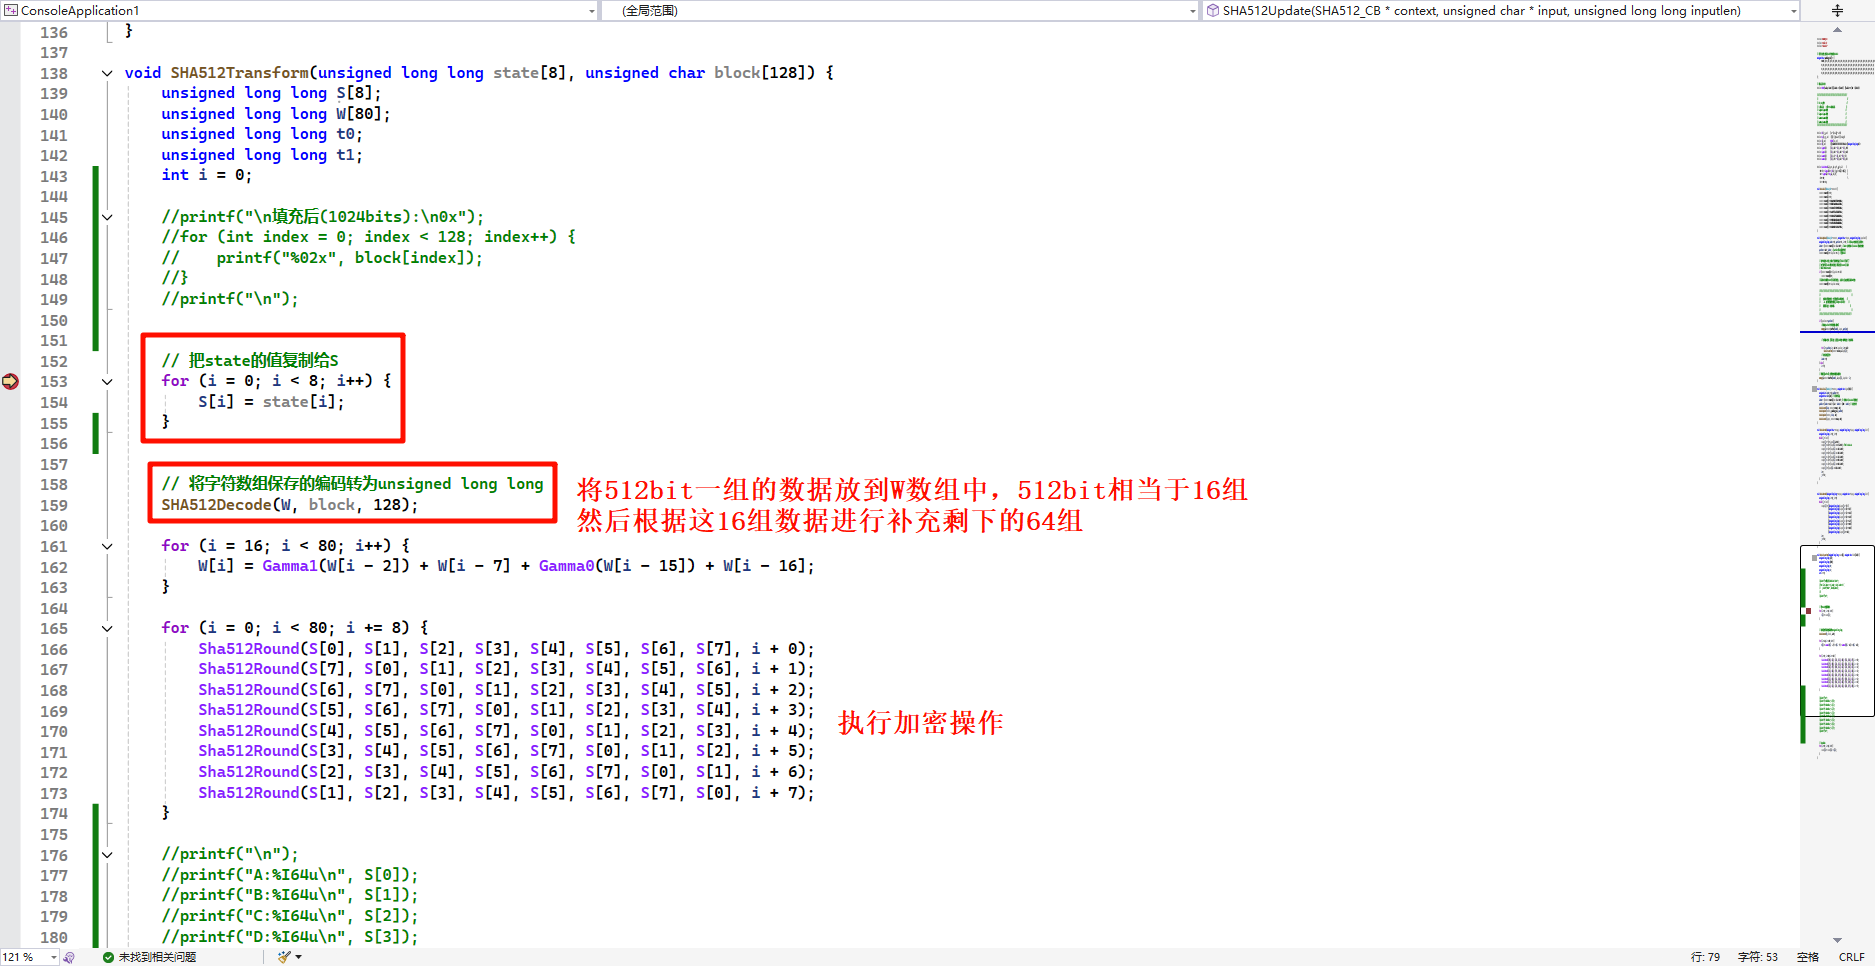Open the SHA512Update member function dropdown

[1792, 11]
